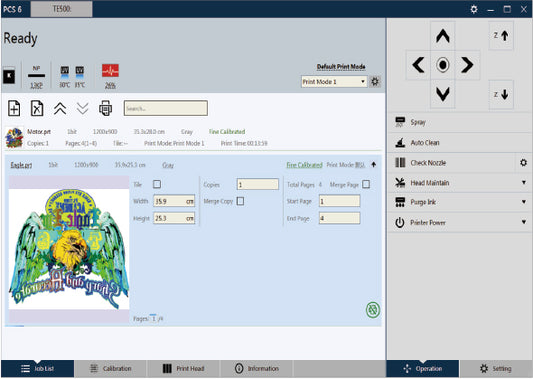This screenshot has width=533, height=379.
Task: Click the Spray button
Action: click(x=459, y=122)
